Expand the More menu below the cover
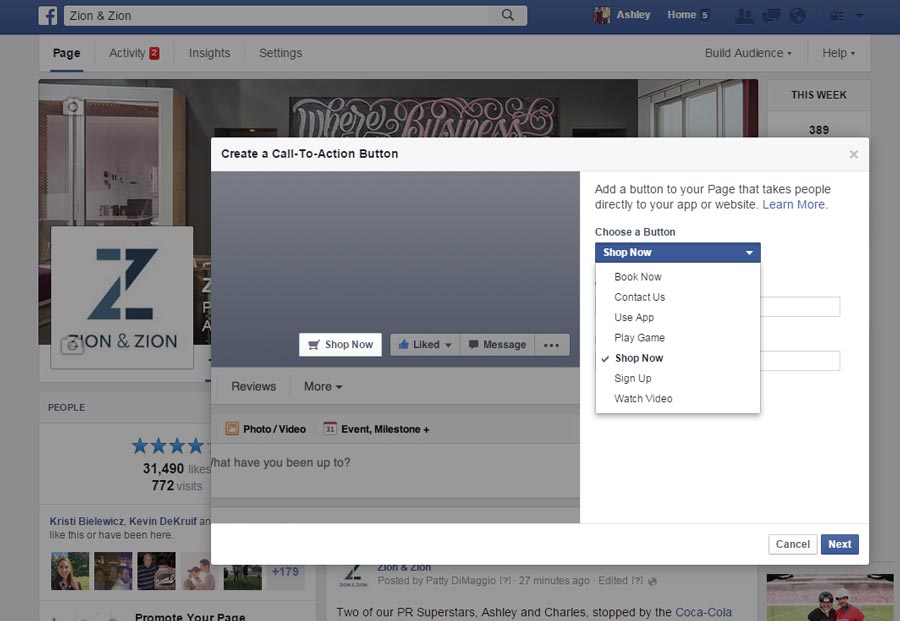This screenshot has height=621, width=900. click(322, 386)
